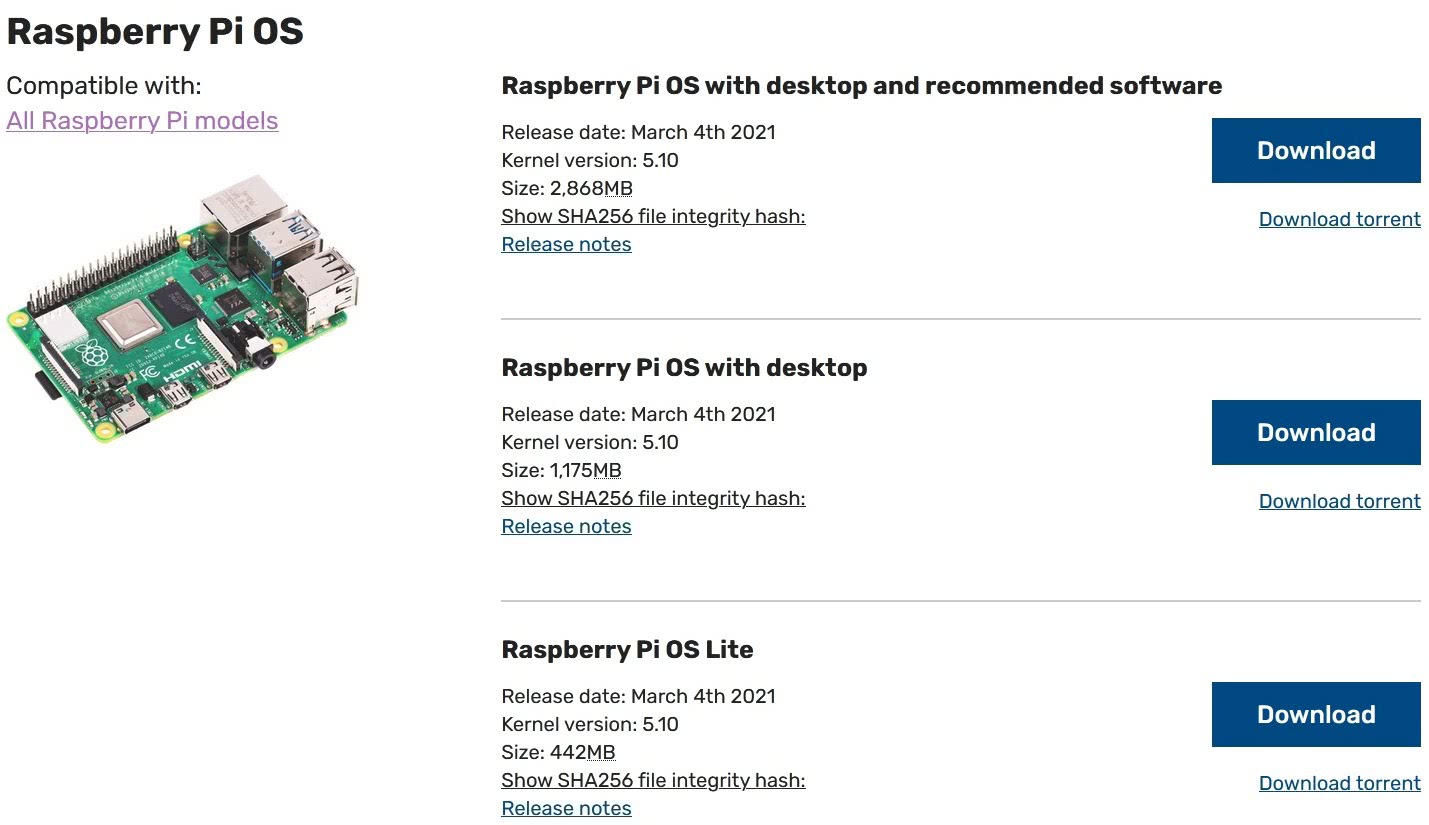Get torrent for Raspberry Pi OS with desktop
Image resolution: width=1429 pixels, height=825 pixels.
point(1339,502)
